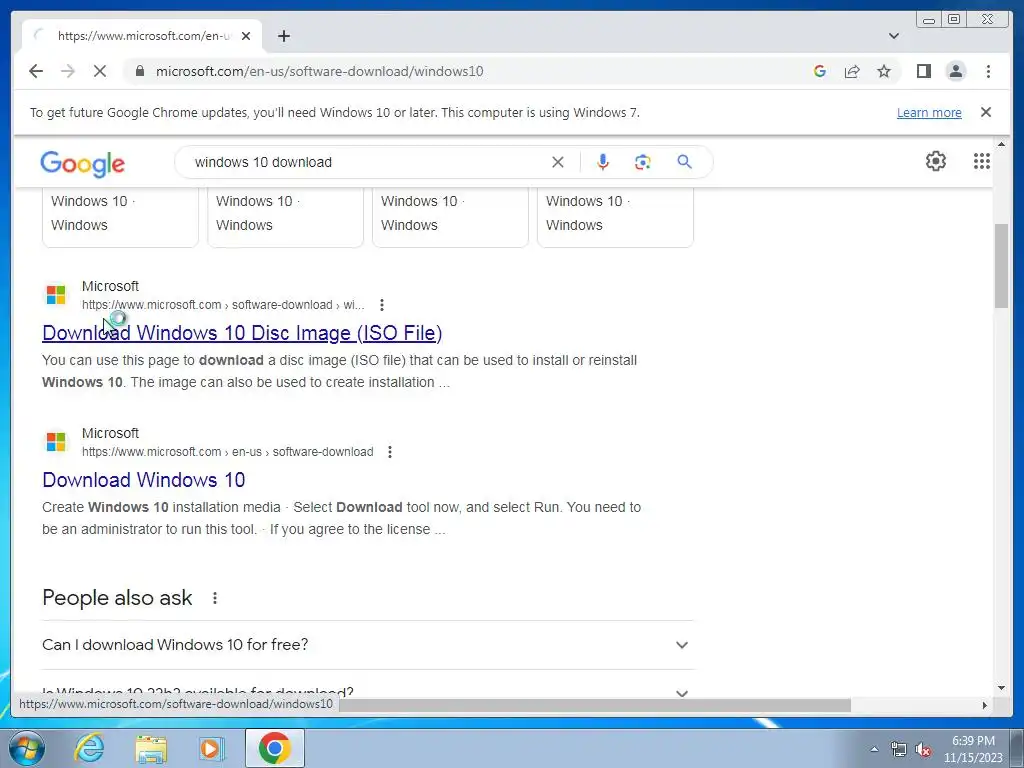The width and height of the screenshot is (1024, 768).
Task: Launch Internet Explorer from the taskbar
Action: [89, 748]
